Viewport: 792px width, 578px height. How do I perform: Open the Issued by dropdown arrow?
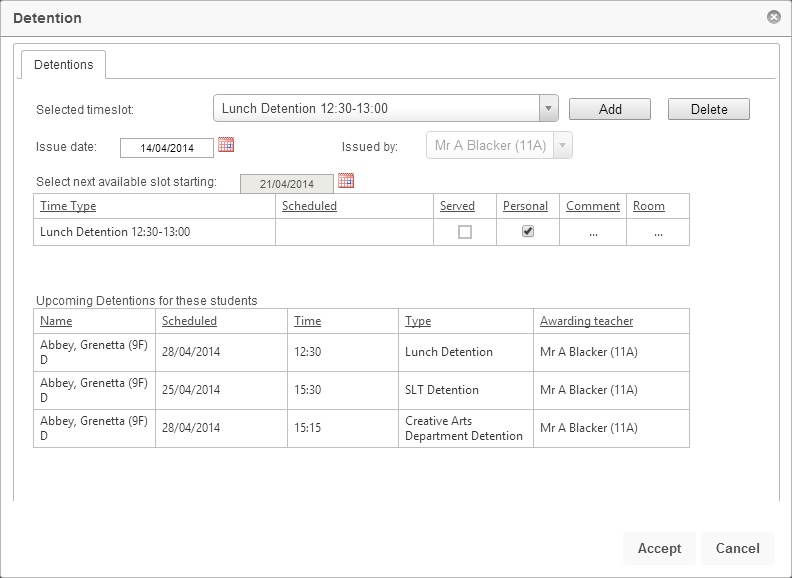point(563,146)
